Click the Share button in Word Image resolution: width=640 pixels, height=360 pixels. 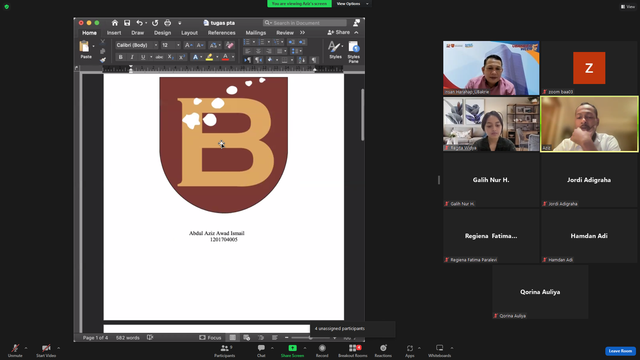coord(339,32)
